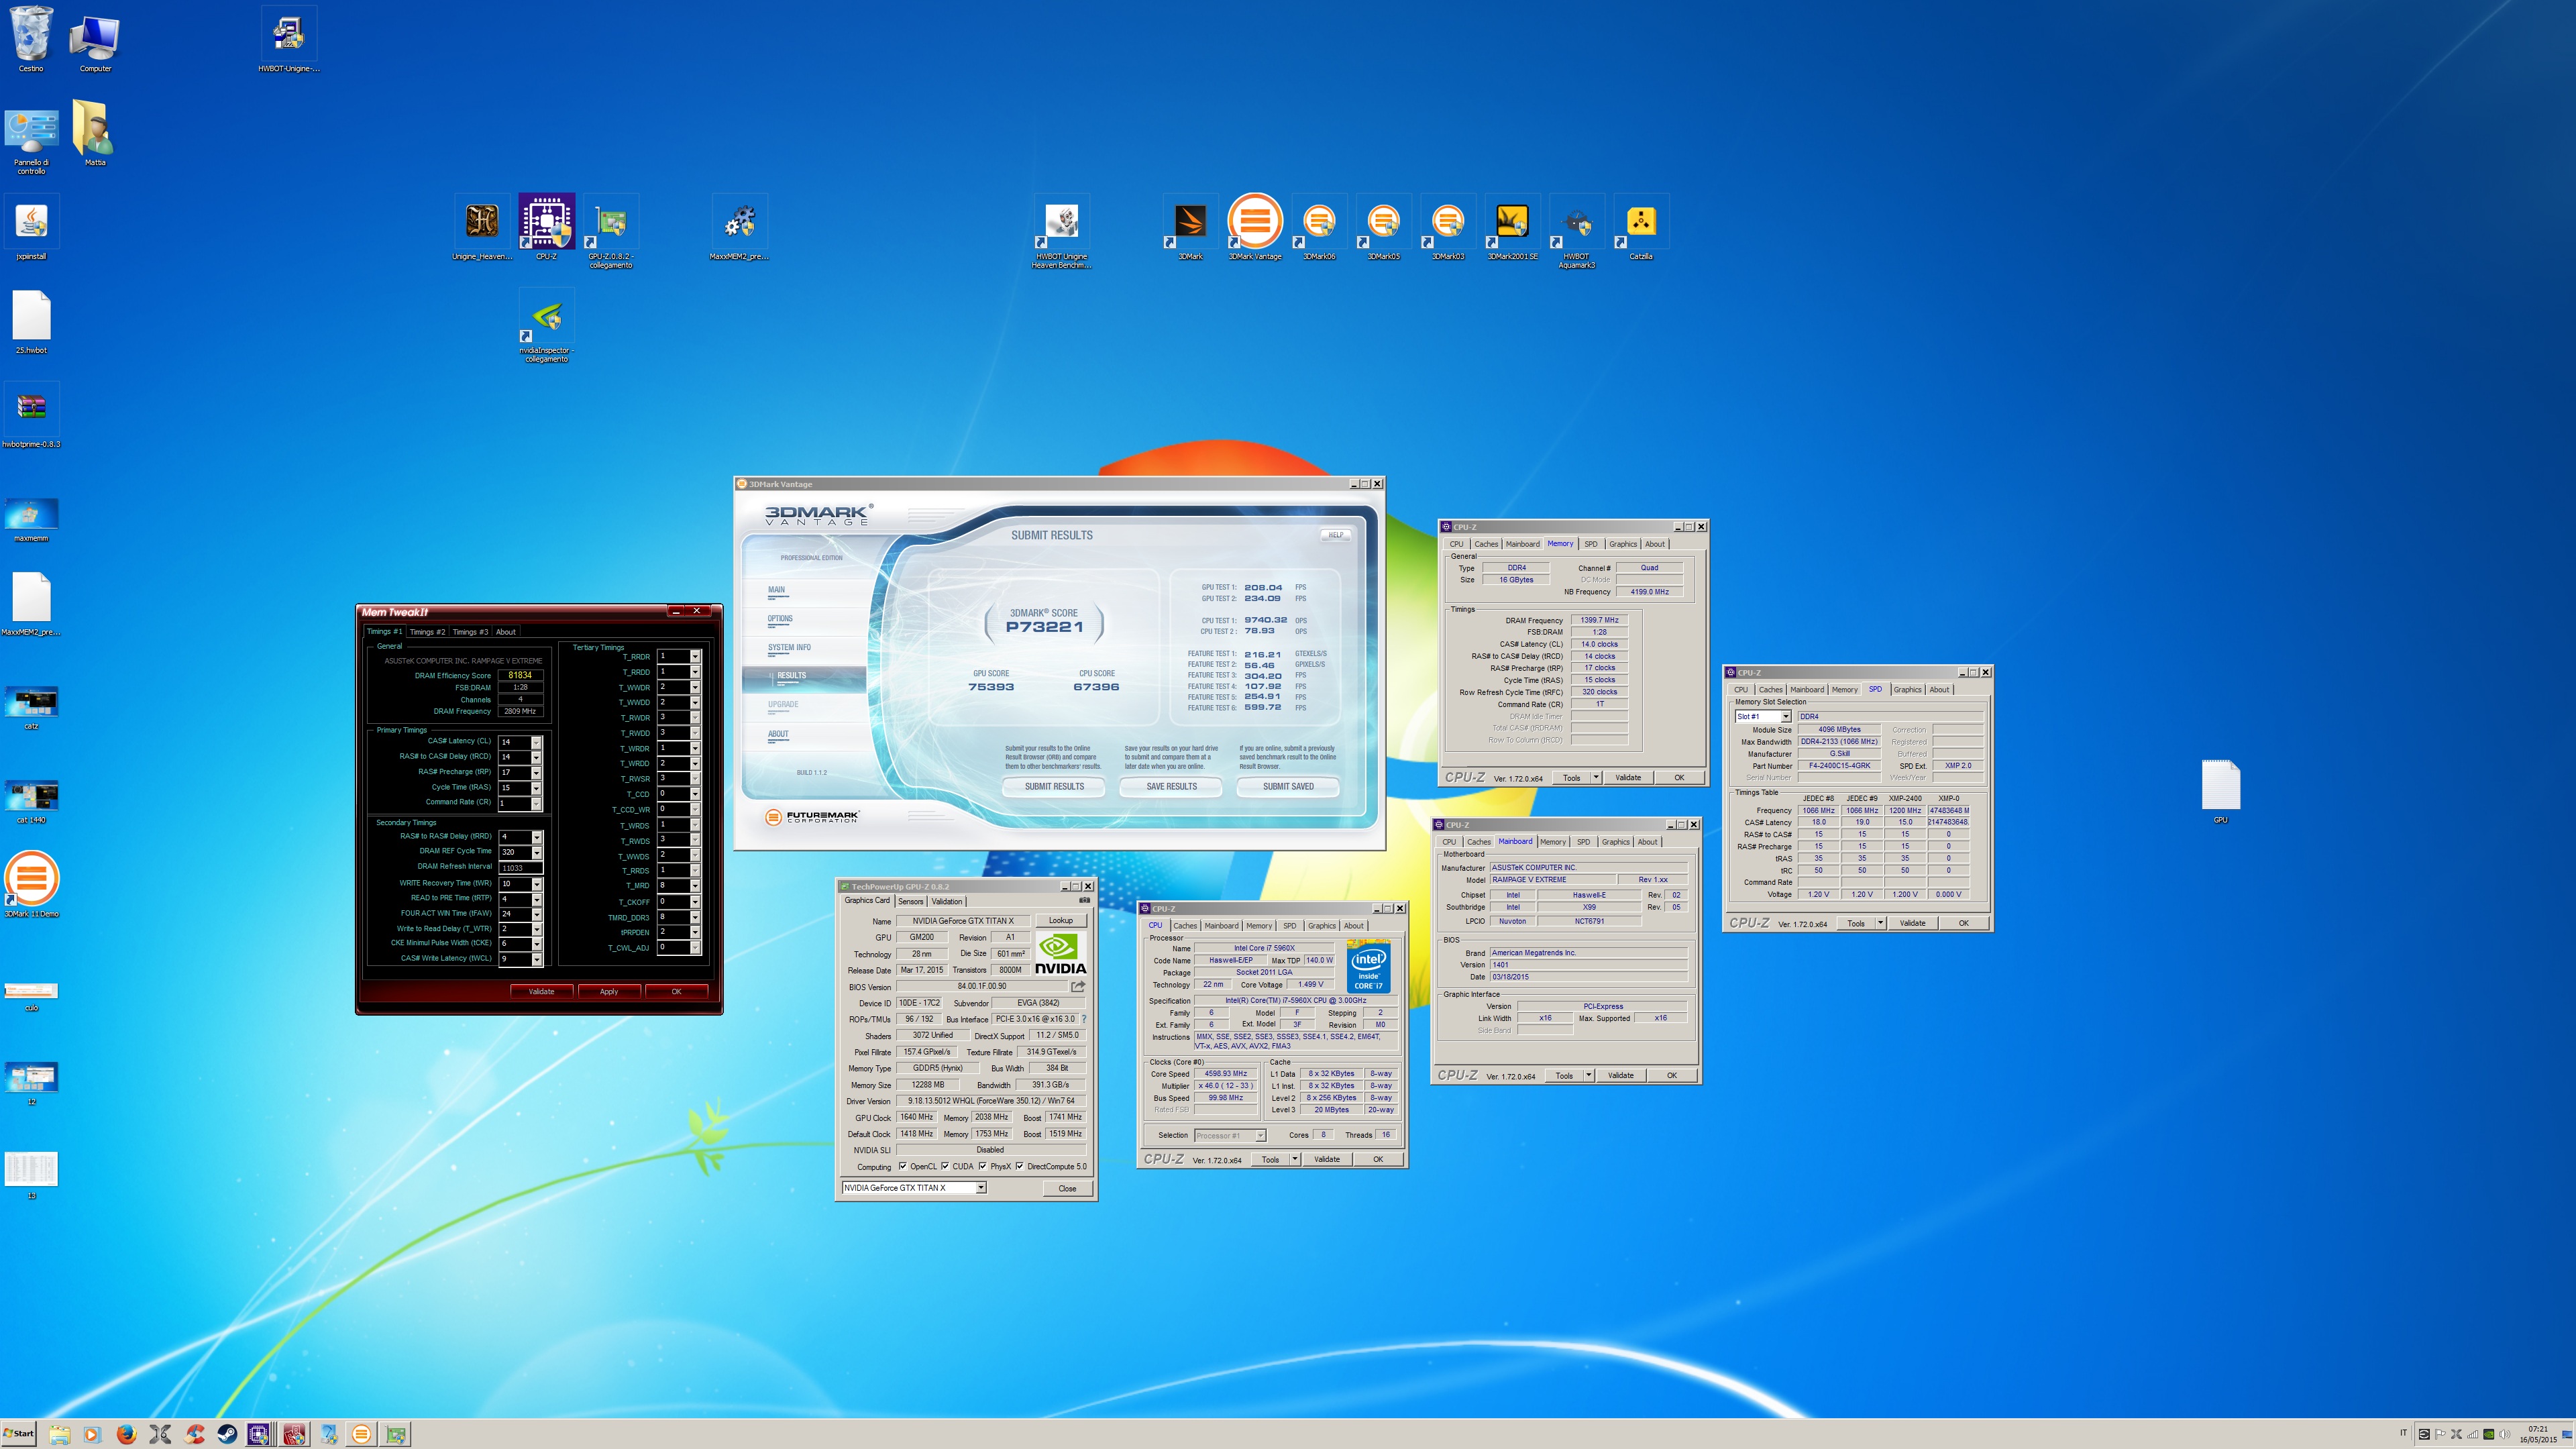Toggle the OpenCL checkbox in GPU-Z

click(x=902, y=1166)
